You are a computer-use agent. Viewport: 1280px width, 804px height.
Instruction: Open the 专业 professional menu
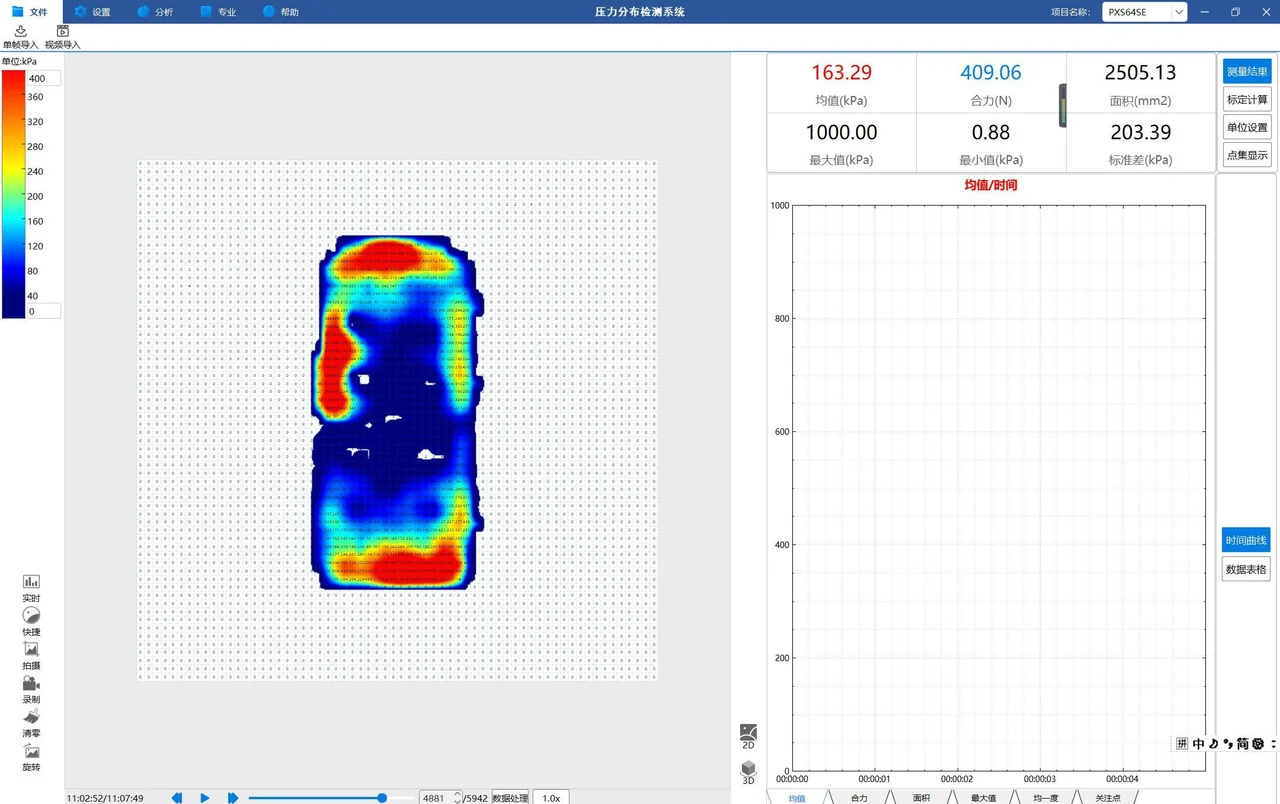click(x=218, y=12)
